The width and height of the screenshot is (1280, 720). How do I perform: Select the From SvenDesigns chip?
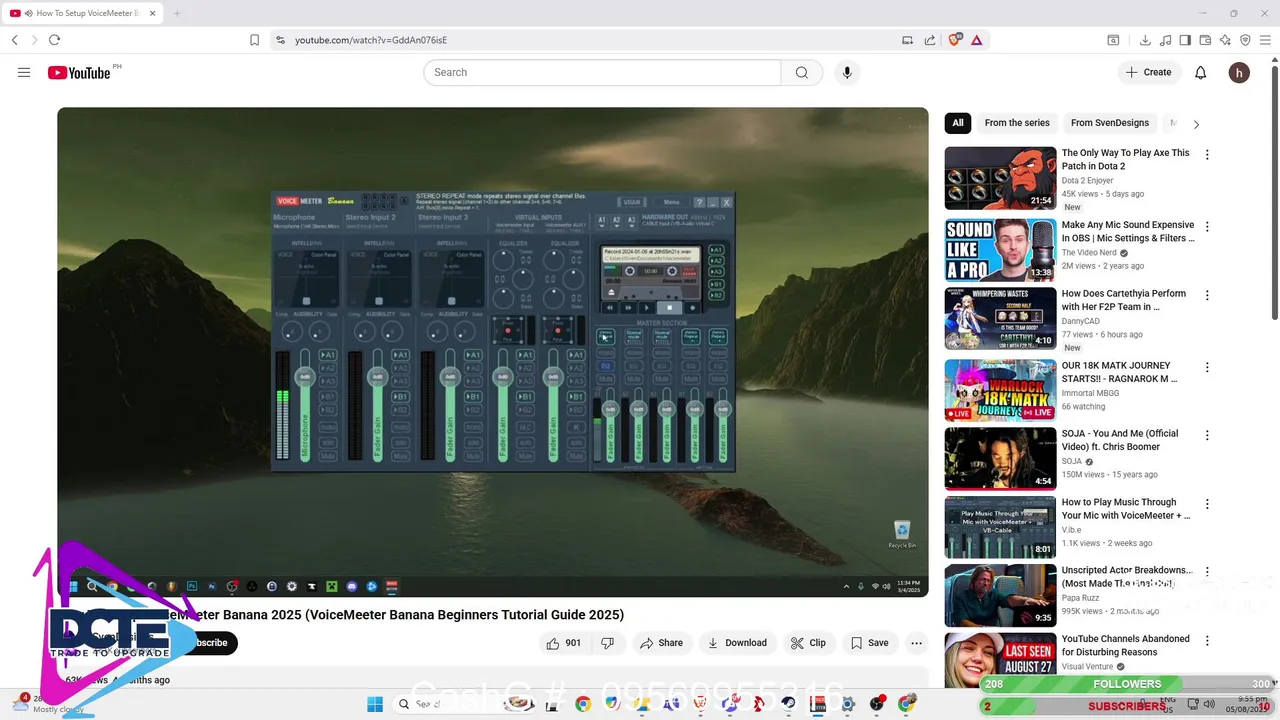[1110, 123]
